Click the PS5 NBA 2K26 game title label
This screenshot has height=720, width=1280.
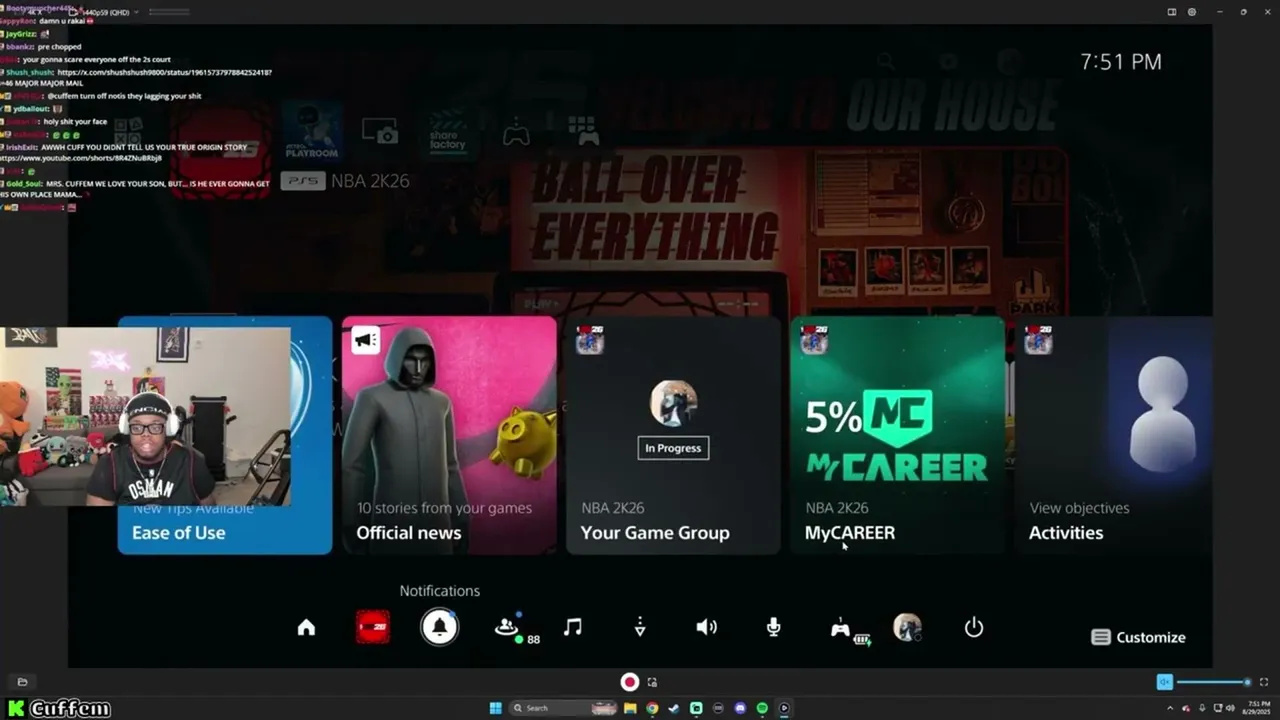(345, 181)
